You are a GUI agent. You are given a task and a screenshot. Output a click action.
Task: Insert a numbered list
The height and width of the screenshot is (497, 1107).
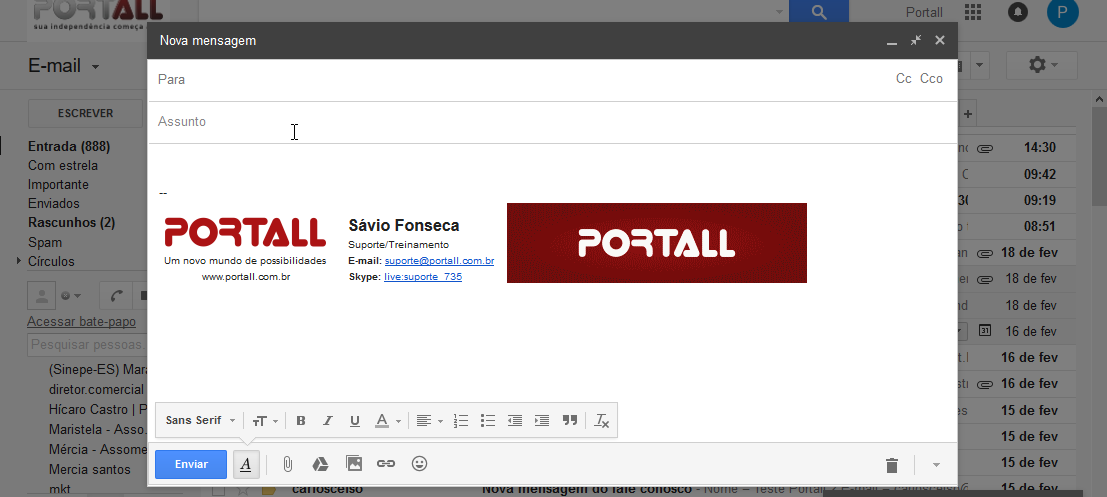(461, 421)
